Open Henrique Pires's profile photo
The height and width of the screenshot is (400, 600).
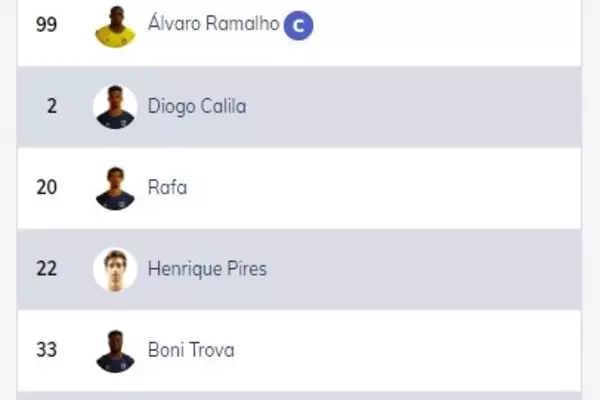click(x=115, y=269)
